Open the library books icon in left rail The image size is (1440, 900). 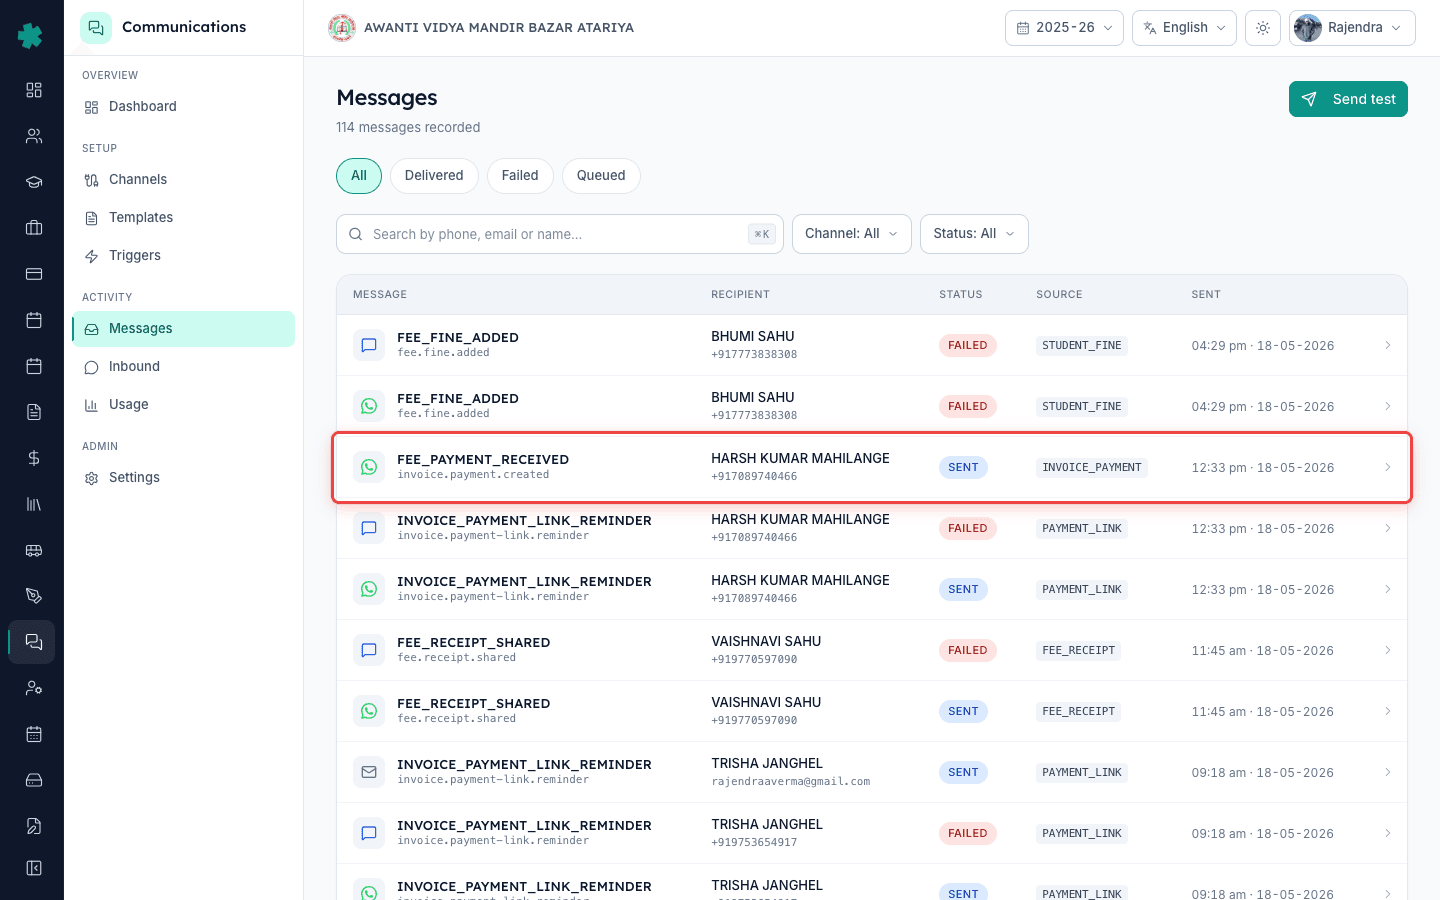(x=34, y=504)
